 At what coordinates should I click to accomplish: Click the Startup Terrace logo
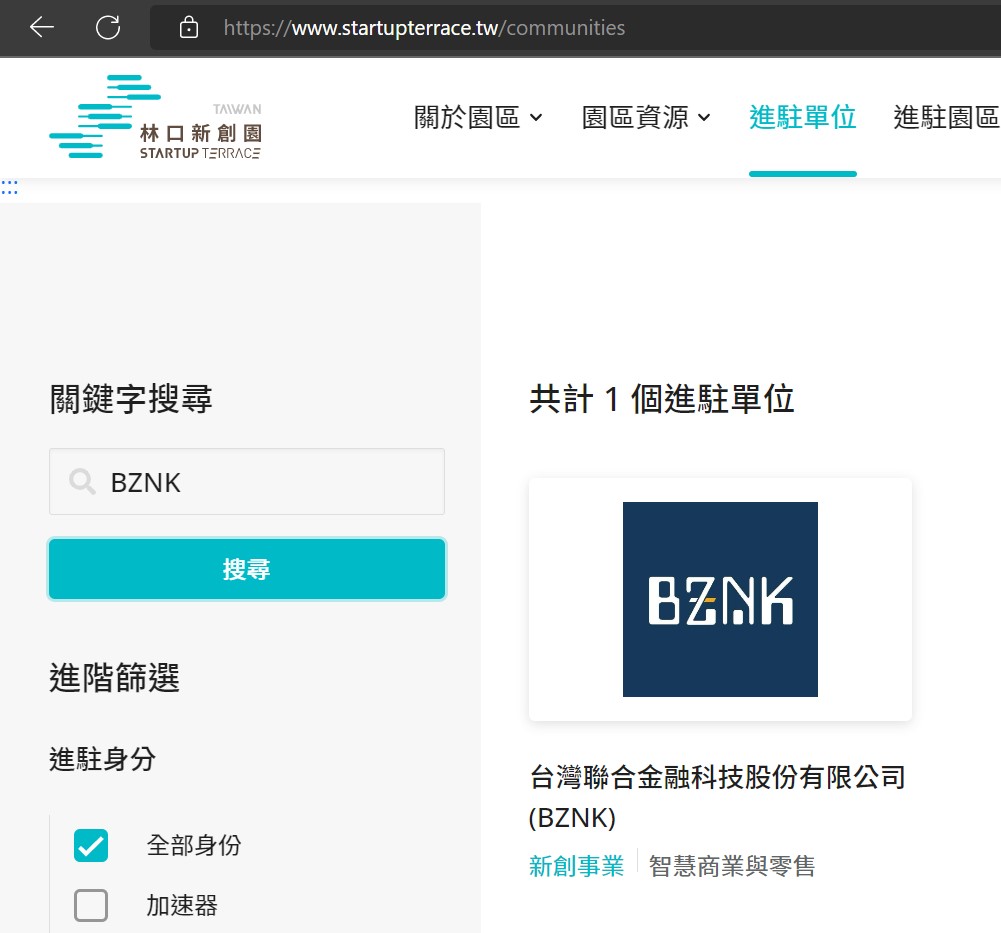coord(155,117)
